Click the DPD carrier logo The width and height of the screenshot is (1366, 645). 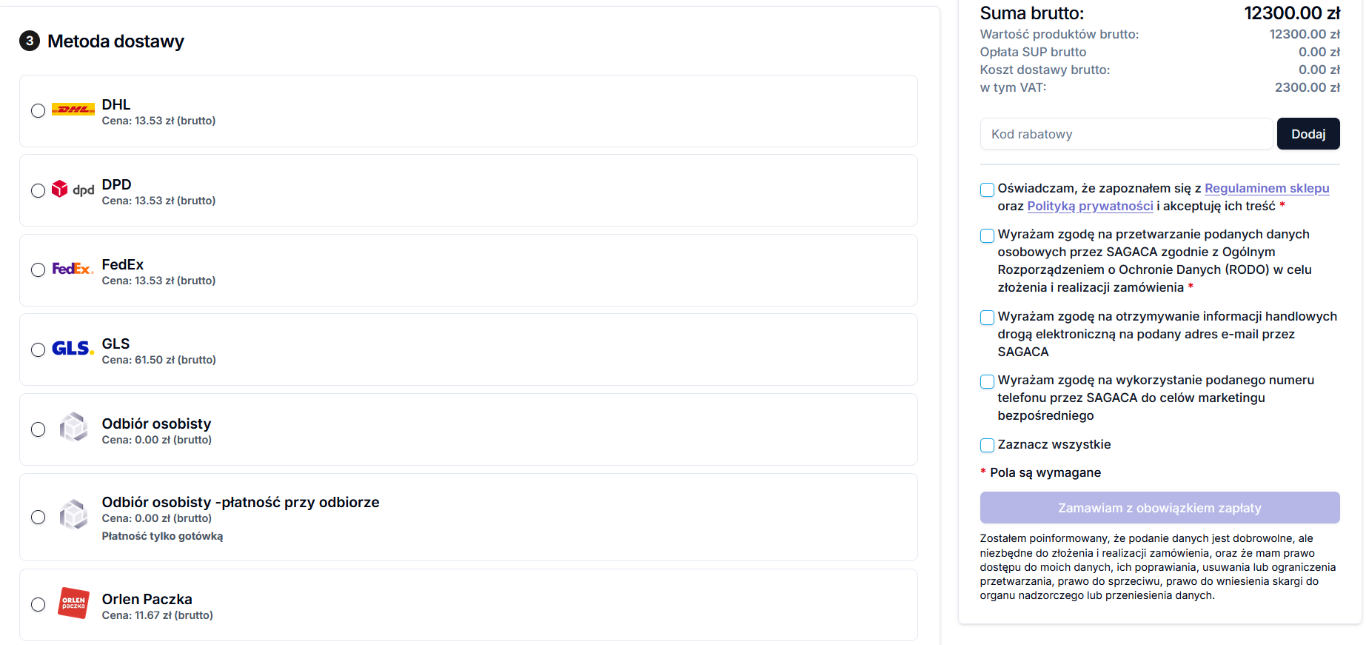(73, 190)
